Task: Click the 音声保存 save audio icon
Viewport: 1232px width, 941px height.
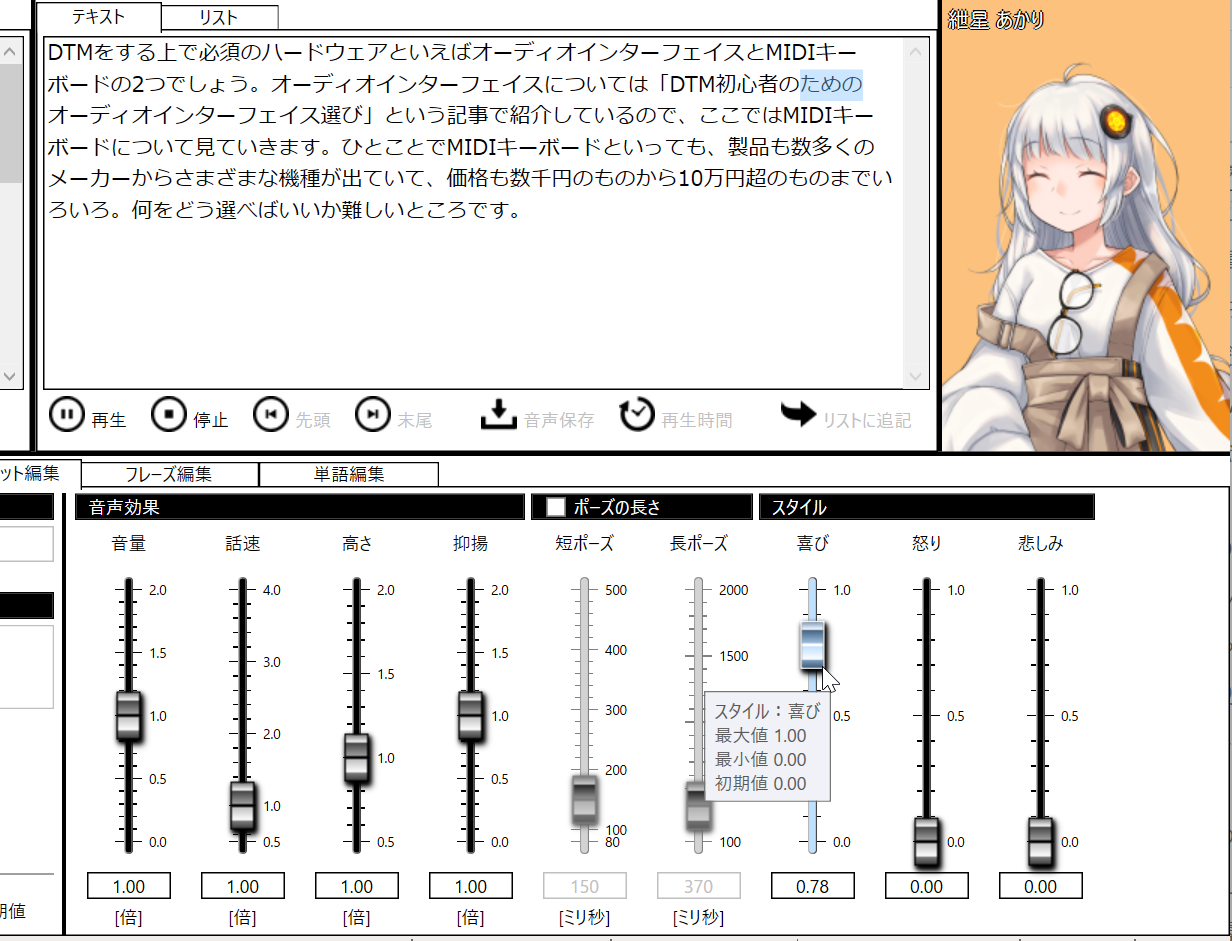Action: pos(498,414)
